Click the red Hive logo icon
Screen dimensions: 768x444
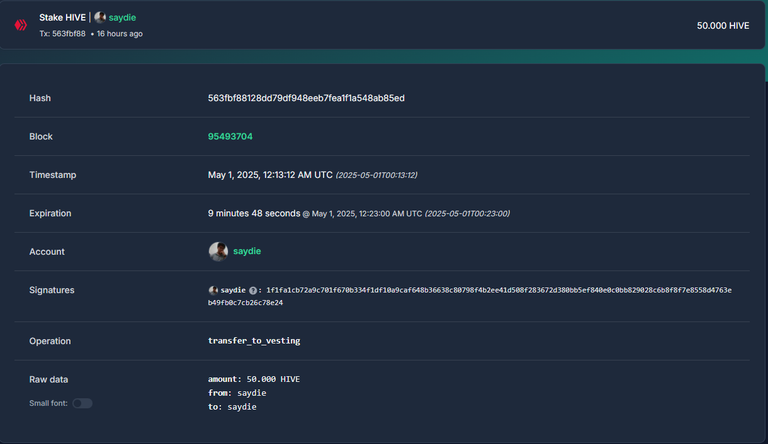(21, 25)
